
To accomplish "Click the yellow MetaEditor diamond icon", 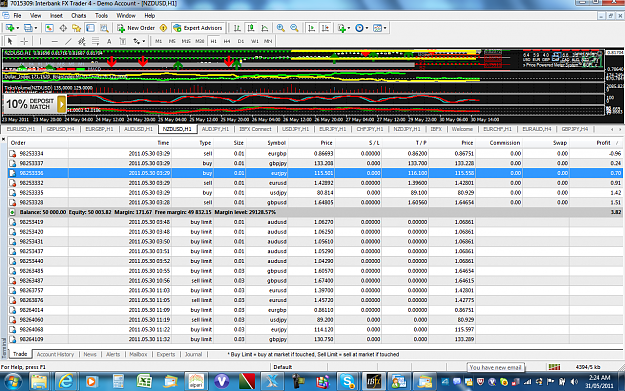I will 163,28.
